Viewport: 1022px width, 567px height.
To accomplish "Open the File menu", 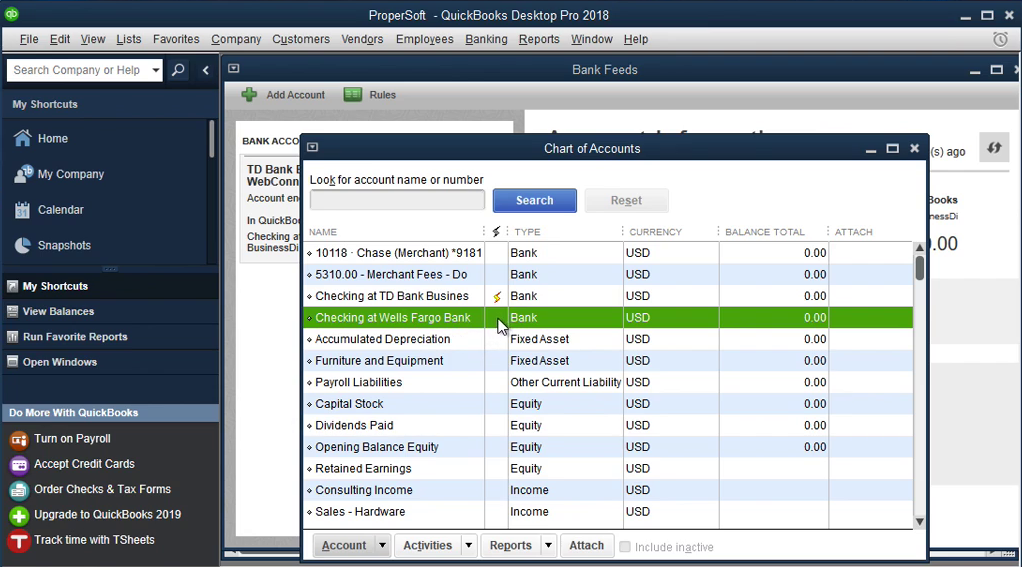I will pos(29,39).
